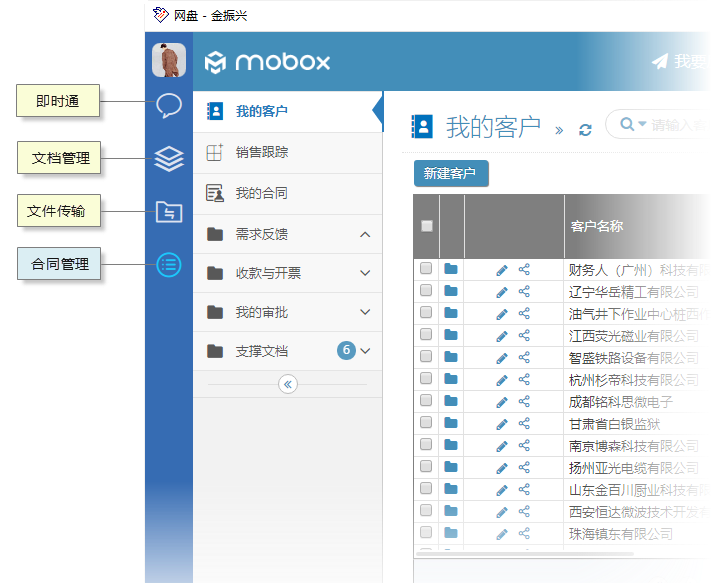Toggle the select-all checkbox in table header

click(x=427, y=226)
